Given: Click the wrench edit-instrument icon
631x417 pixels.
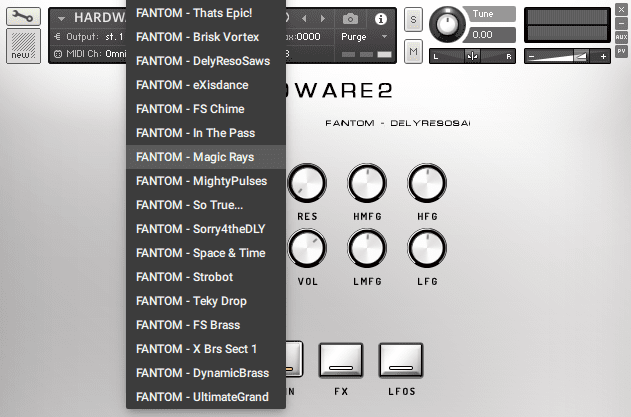Looking at the screenshot, I should pos(23,17).
